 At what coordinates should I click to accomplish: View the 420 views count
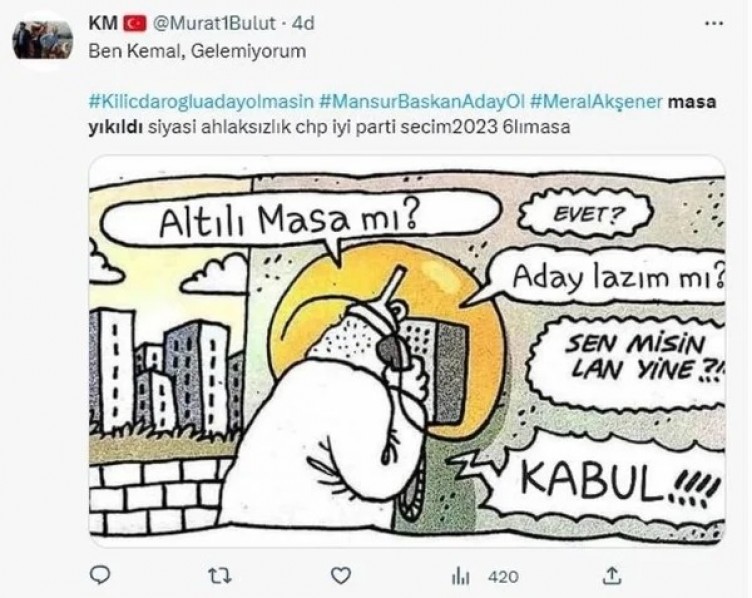click(x=503, y=576)
